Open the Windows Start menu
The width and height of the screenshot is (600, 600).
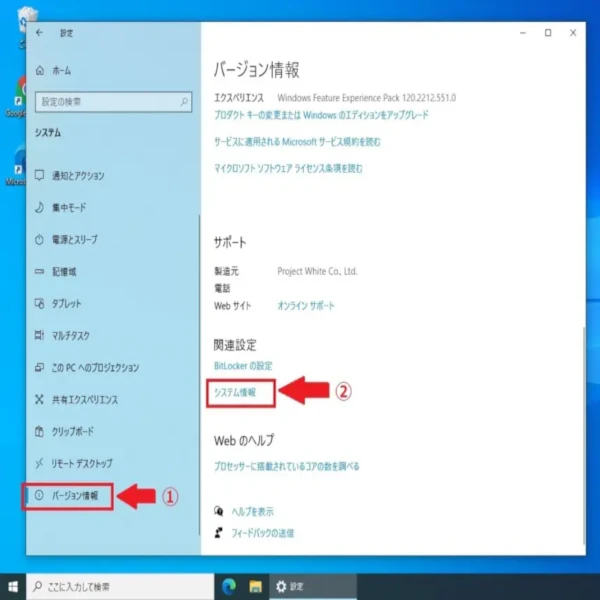(x=13, y=587)
